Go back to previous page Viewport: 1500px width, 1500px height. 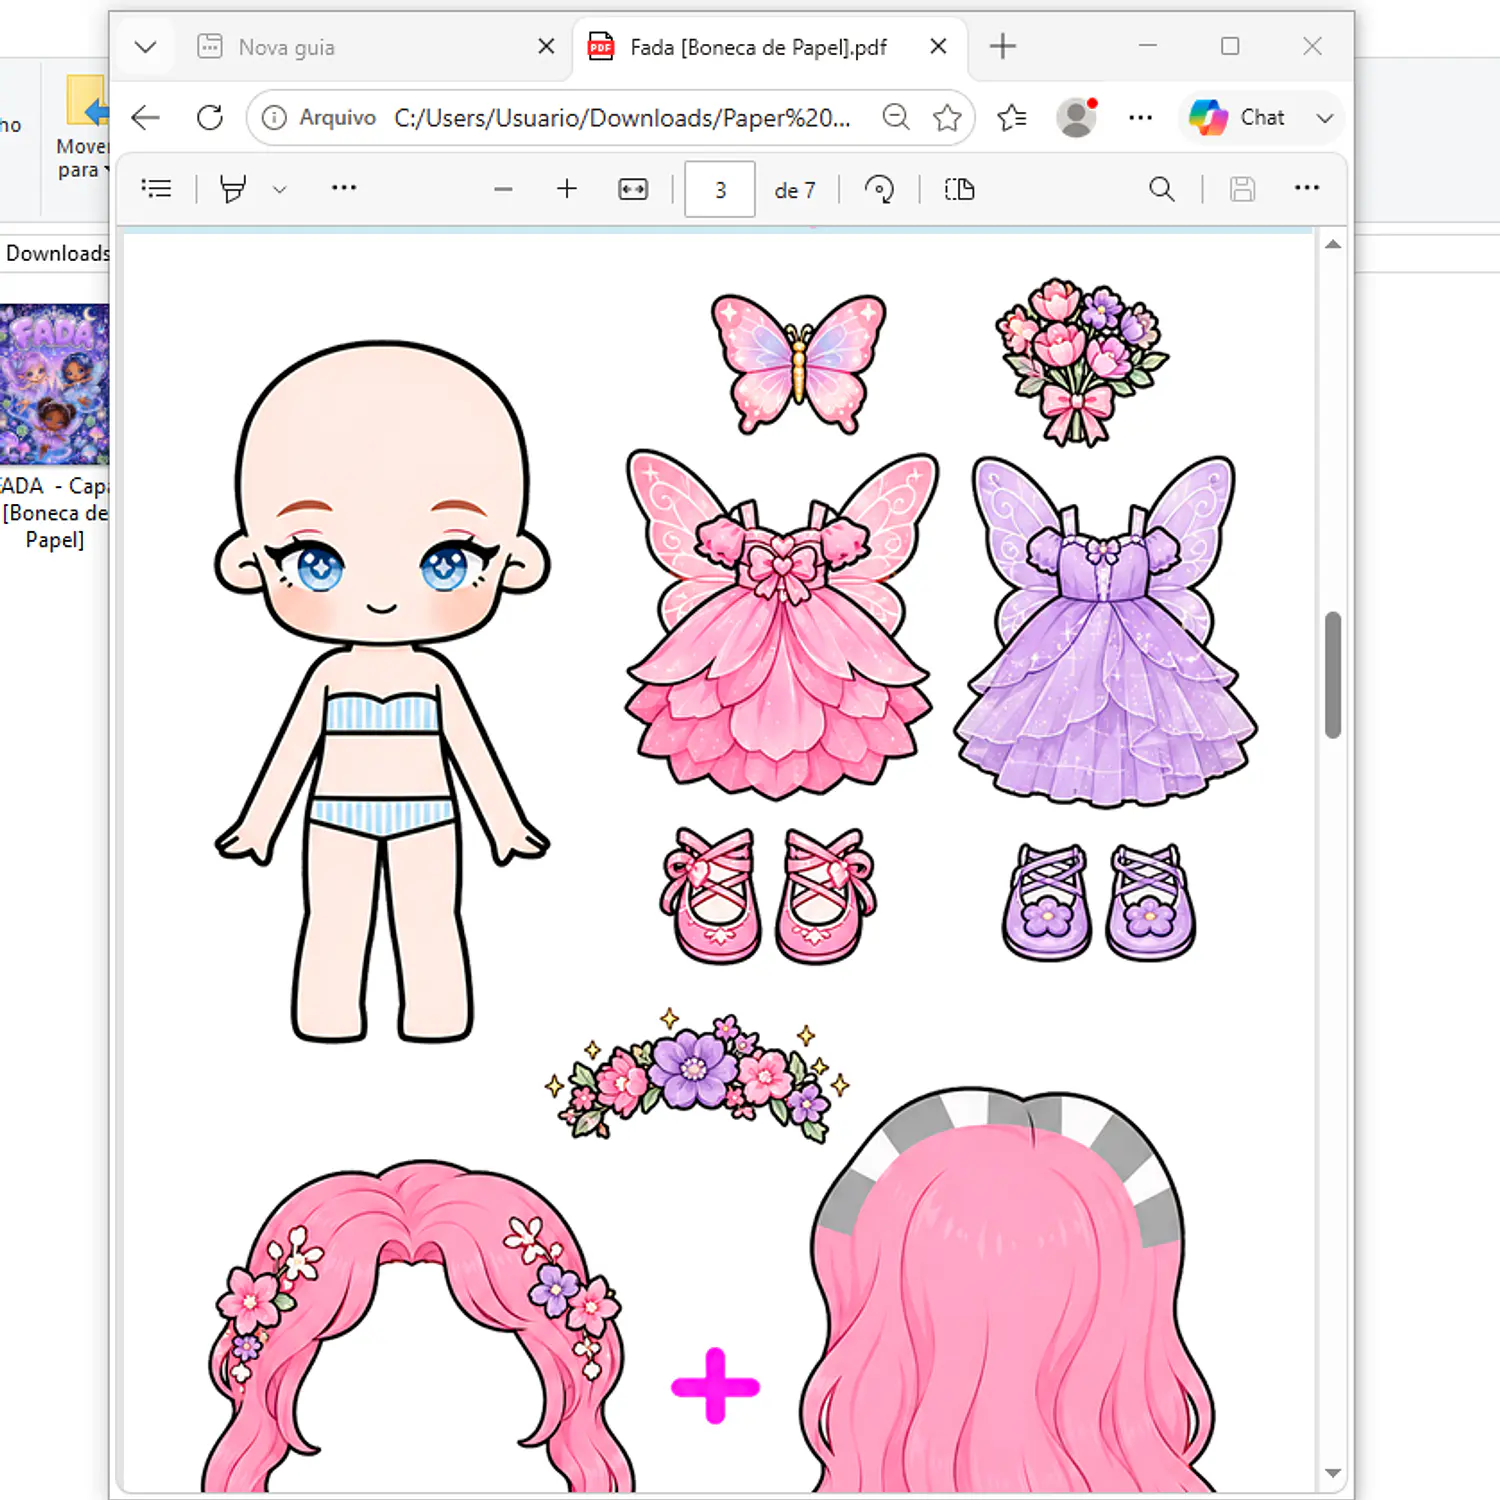coord(146,118)
